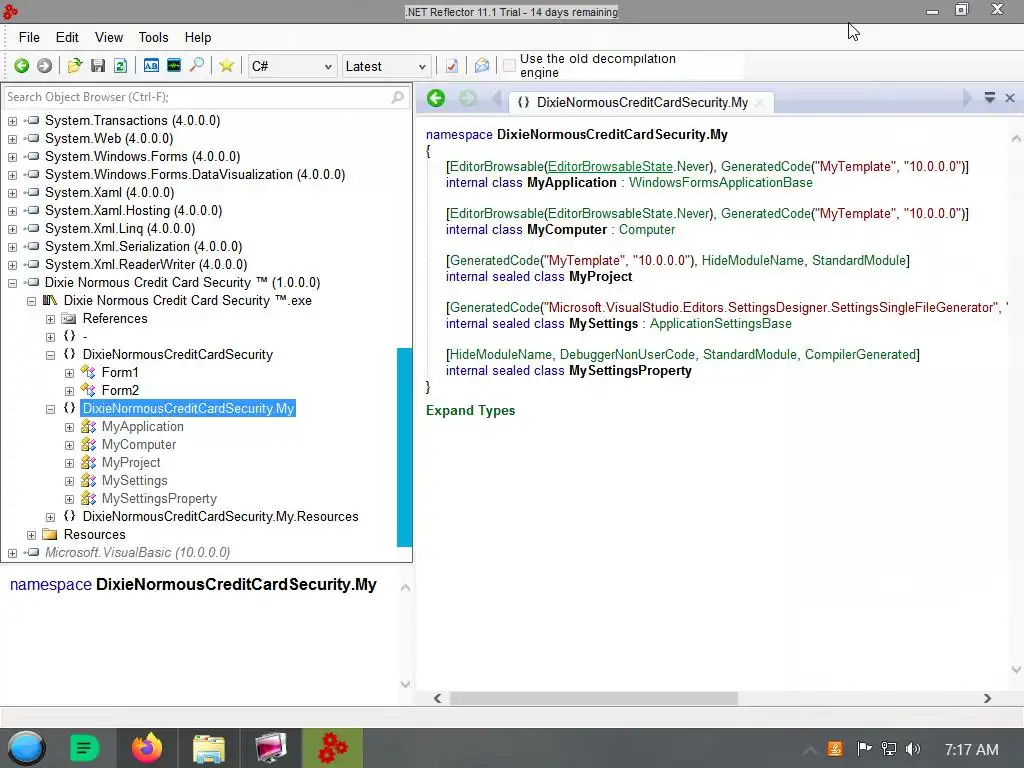Select the DixieNormousCreditCardSecurity.My tab

[x=641, y=103]
